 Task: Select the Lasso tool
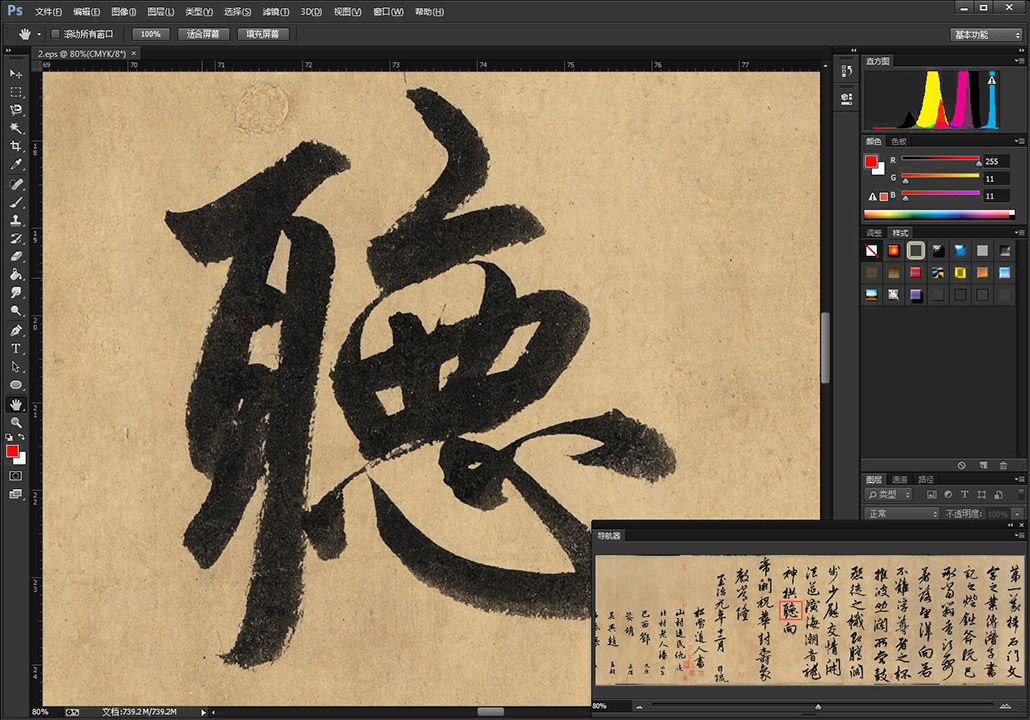tap(16, 110)
